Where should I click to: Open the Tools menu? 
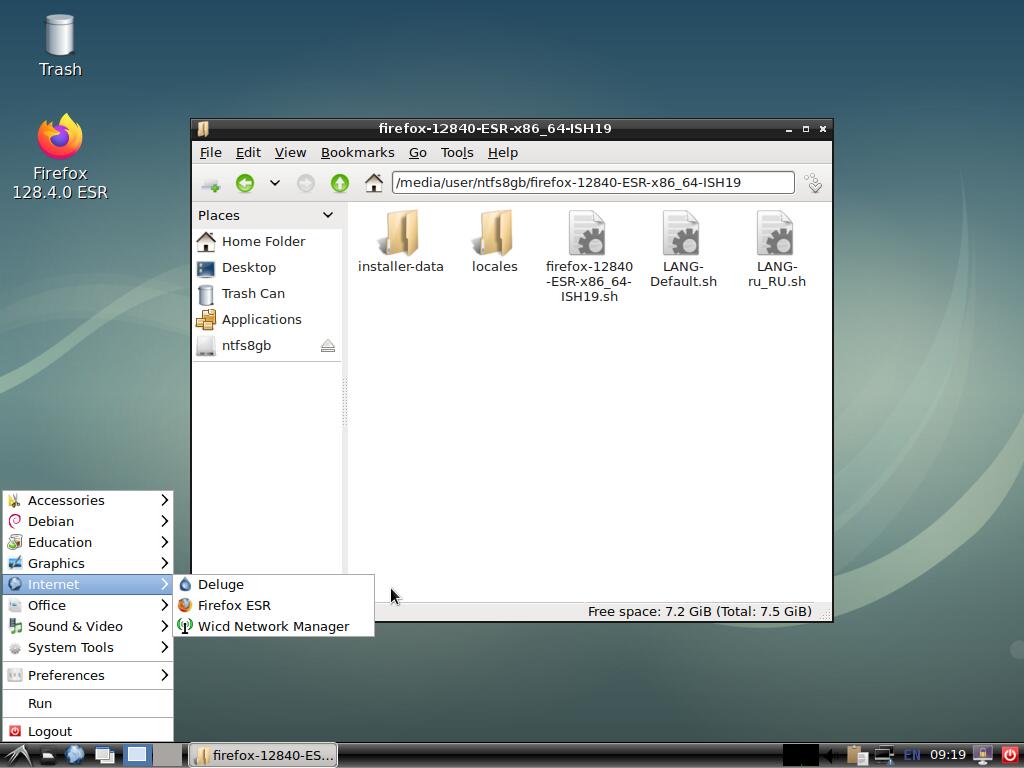[x=457, y=153]
